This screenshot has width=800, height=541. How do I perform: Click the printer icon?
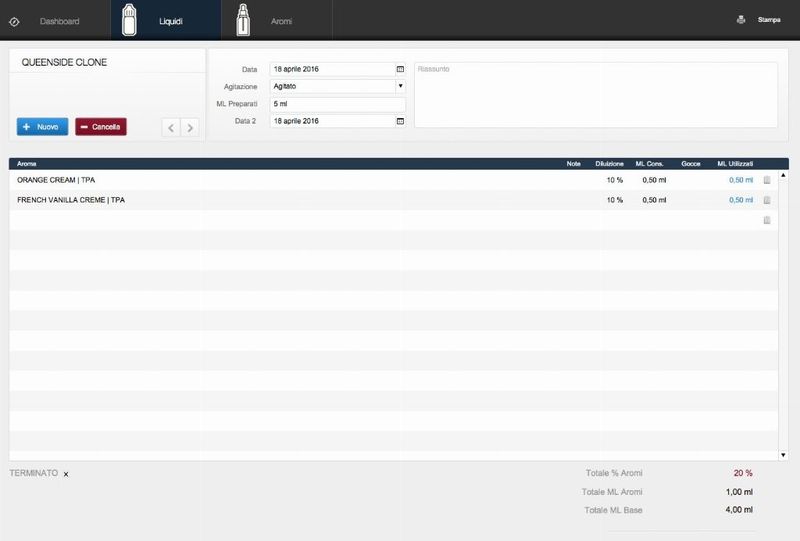pyautogui.click(x=741, y=20)
